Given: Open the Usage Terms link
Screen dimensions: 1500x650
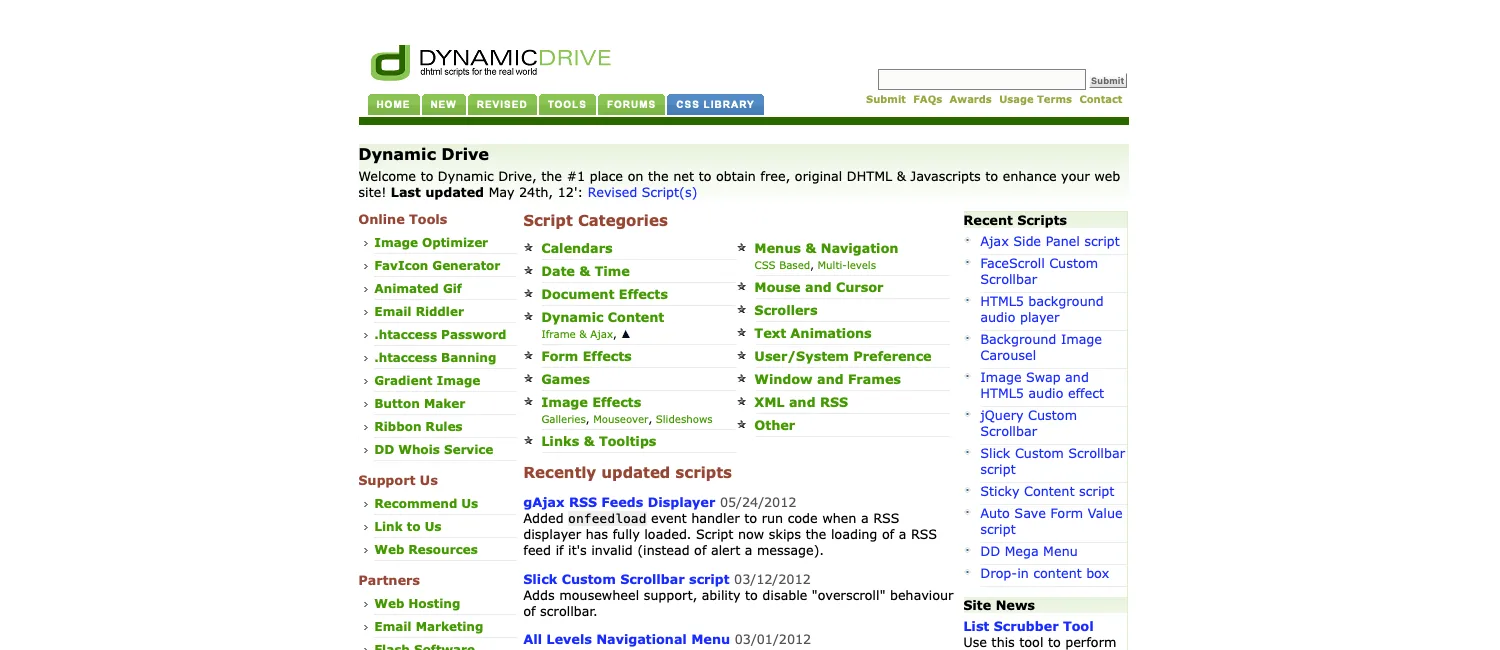Looking at the screenshot, I should [1035, 100].
